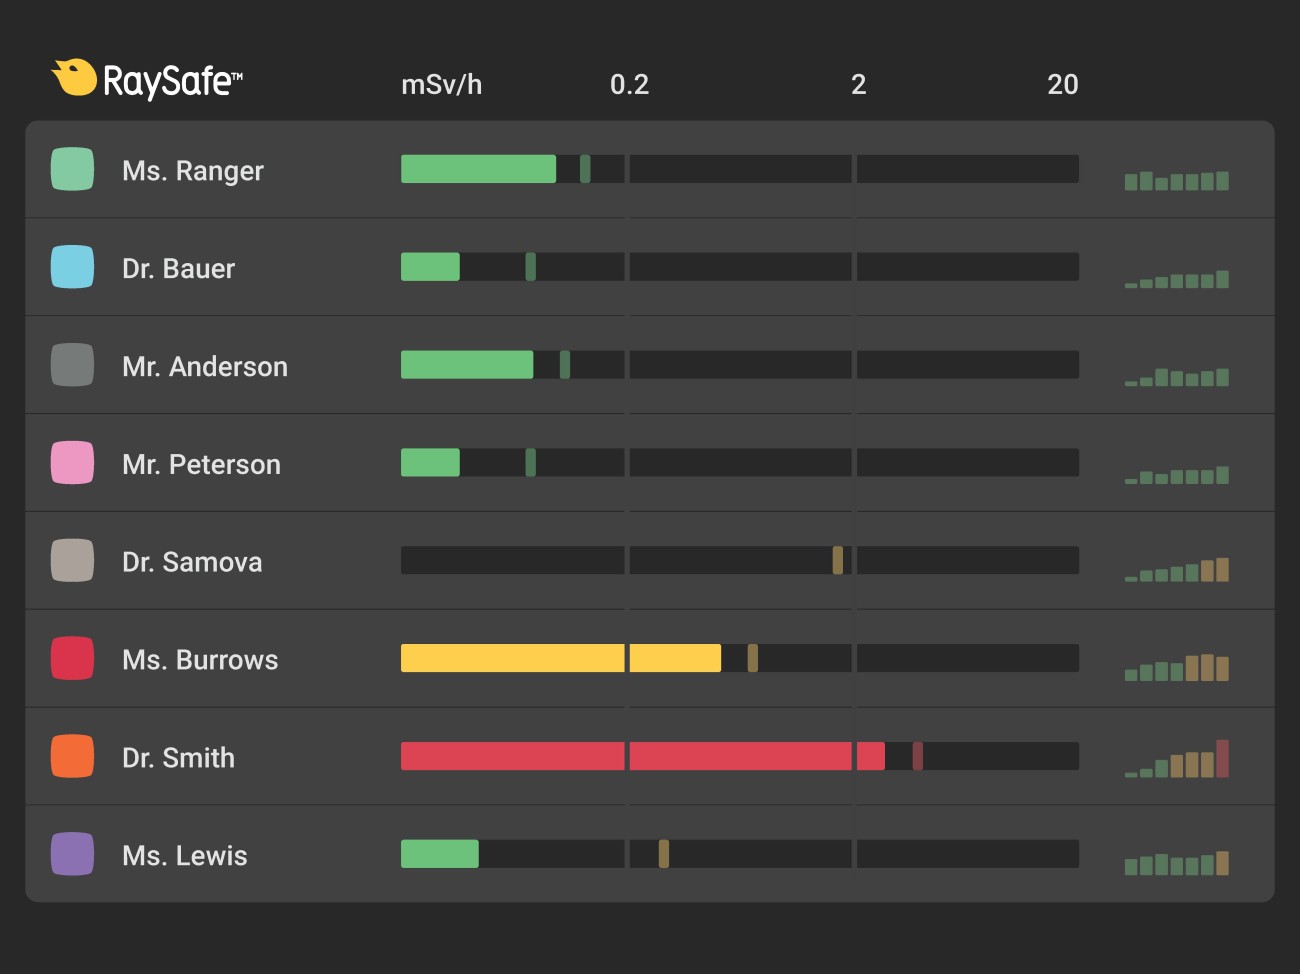Click Dr. Bauer's blue color badge

point(72,267)
